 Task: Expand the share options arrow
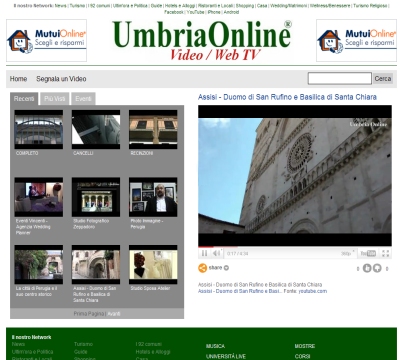click(226, 268)
